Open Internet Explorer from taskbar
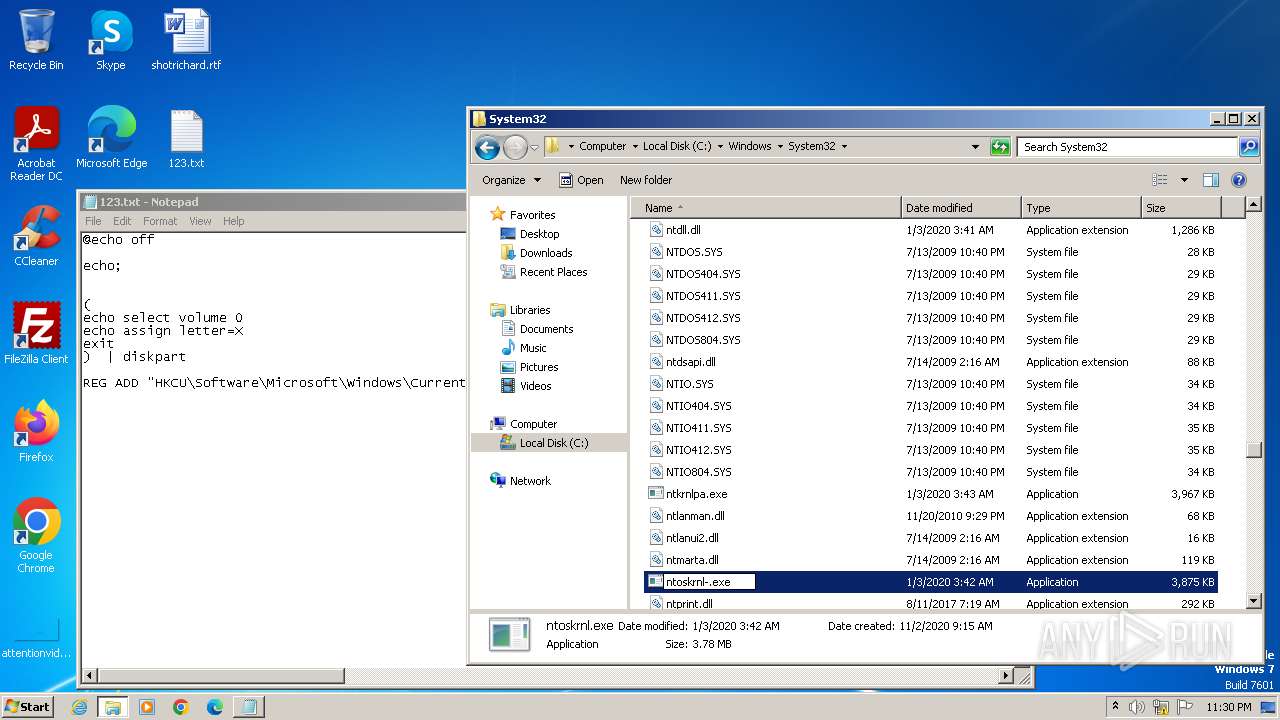1280x720 pixels. click(80, 707)
